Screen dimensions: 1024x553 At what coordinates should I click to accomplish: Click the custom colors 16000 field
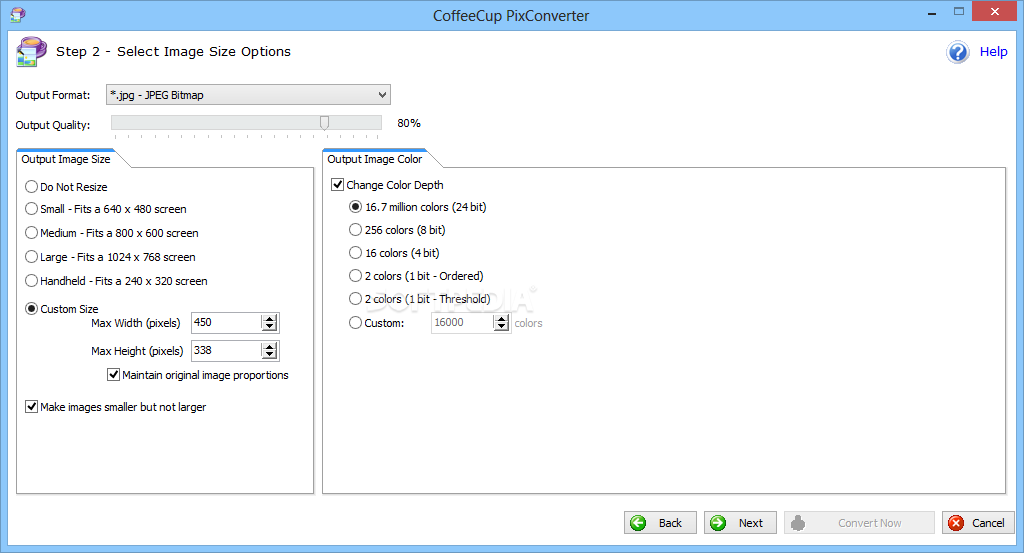click(462, 323)
